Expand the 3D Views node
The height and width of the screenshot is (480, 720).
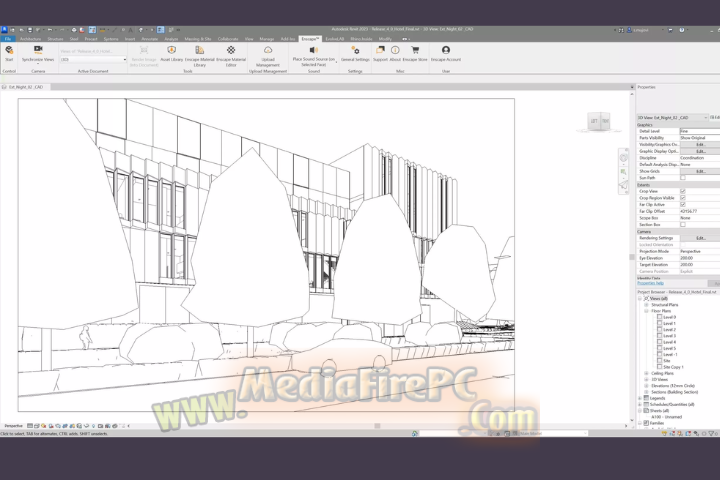[x=647, y=380]
